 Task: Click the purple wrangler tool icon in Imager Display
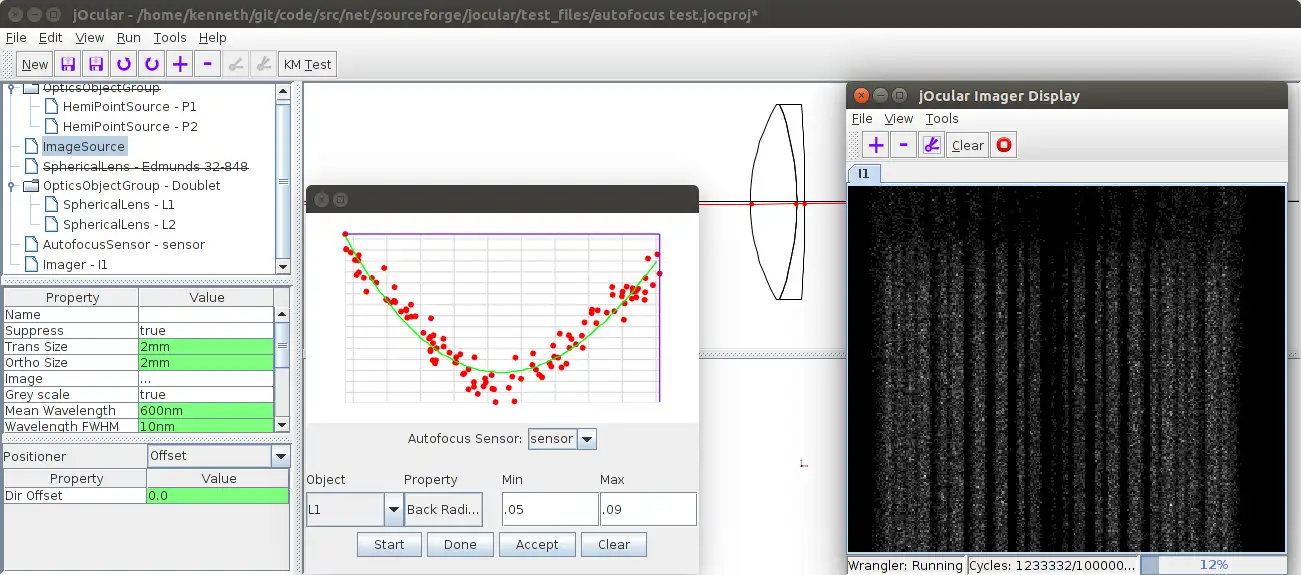coord(931,145)
